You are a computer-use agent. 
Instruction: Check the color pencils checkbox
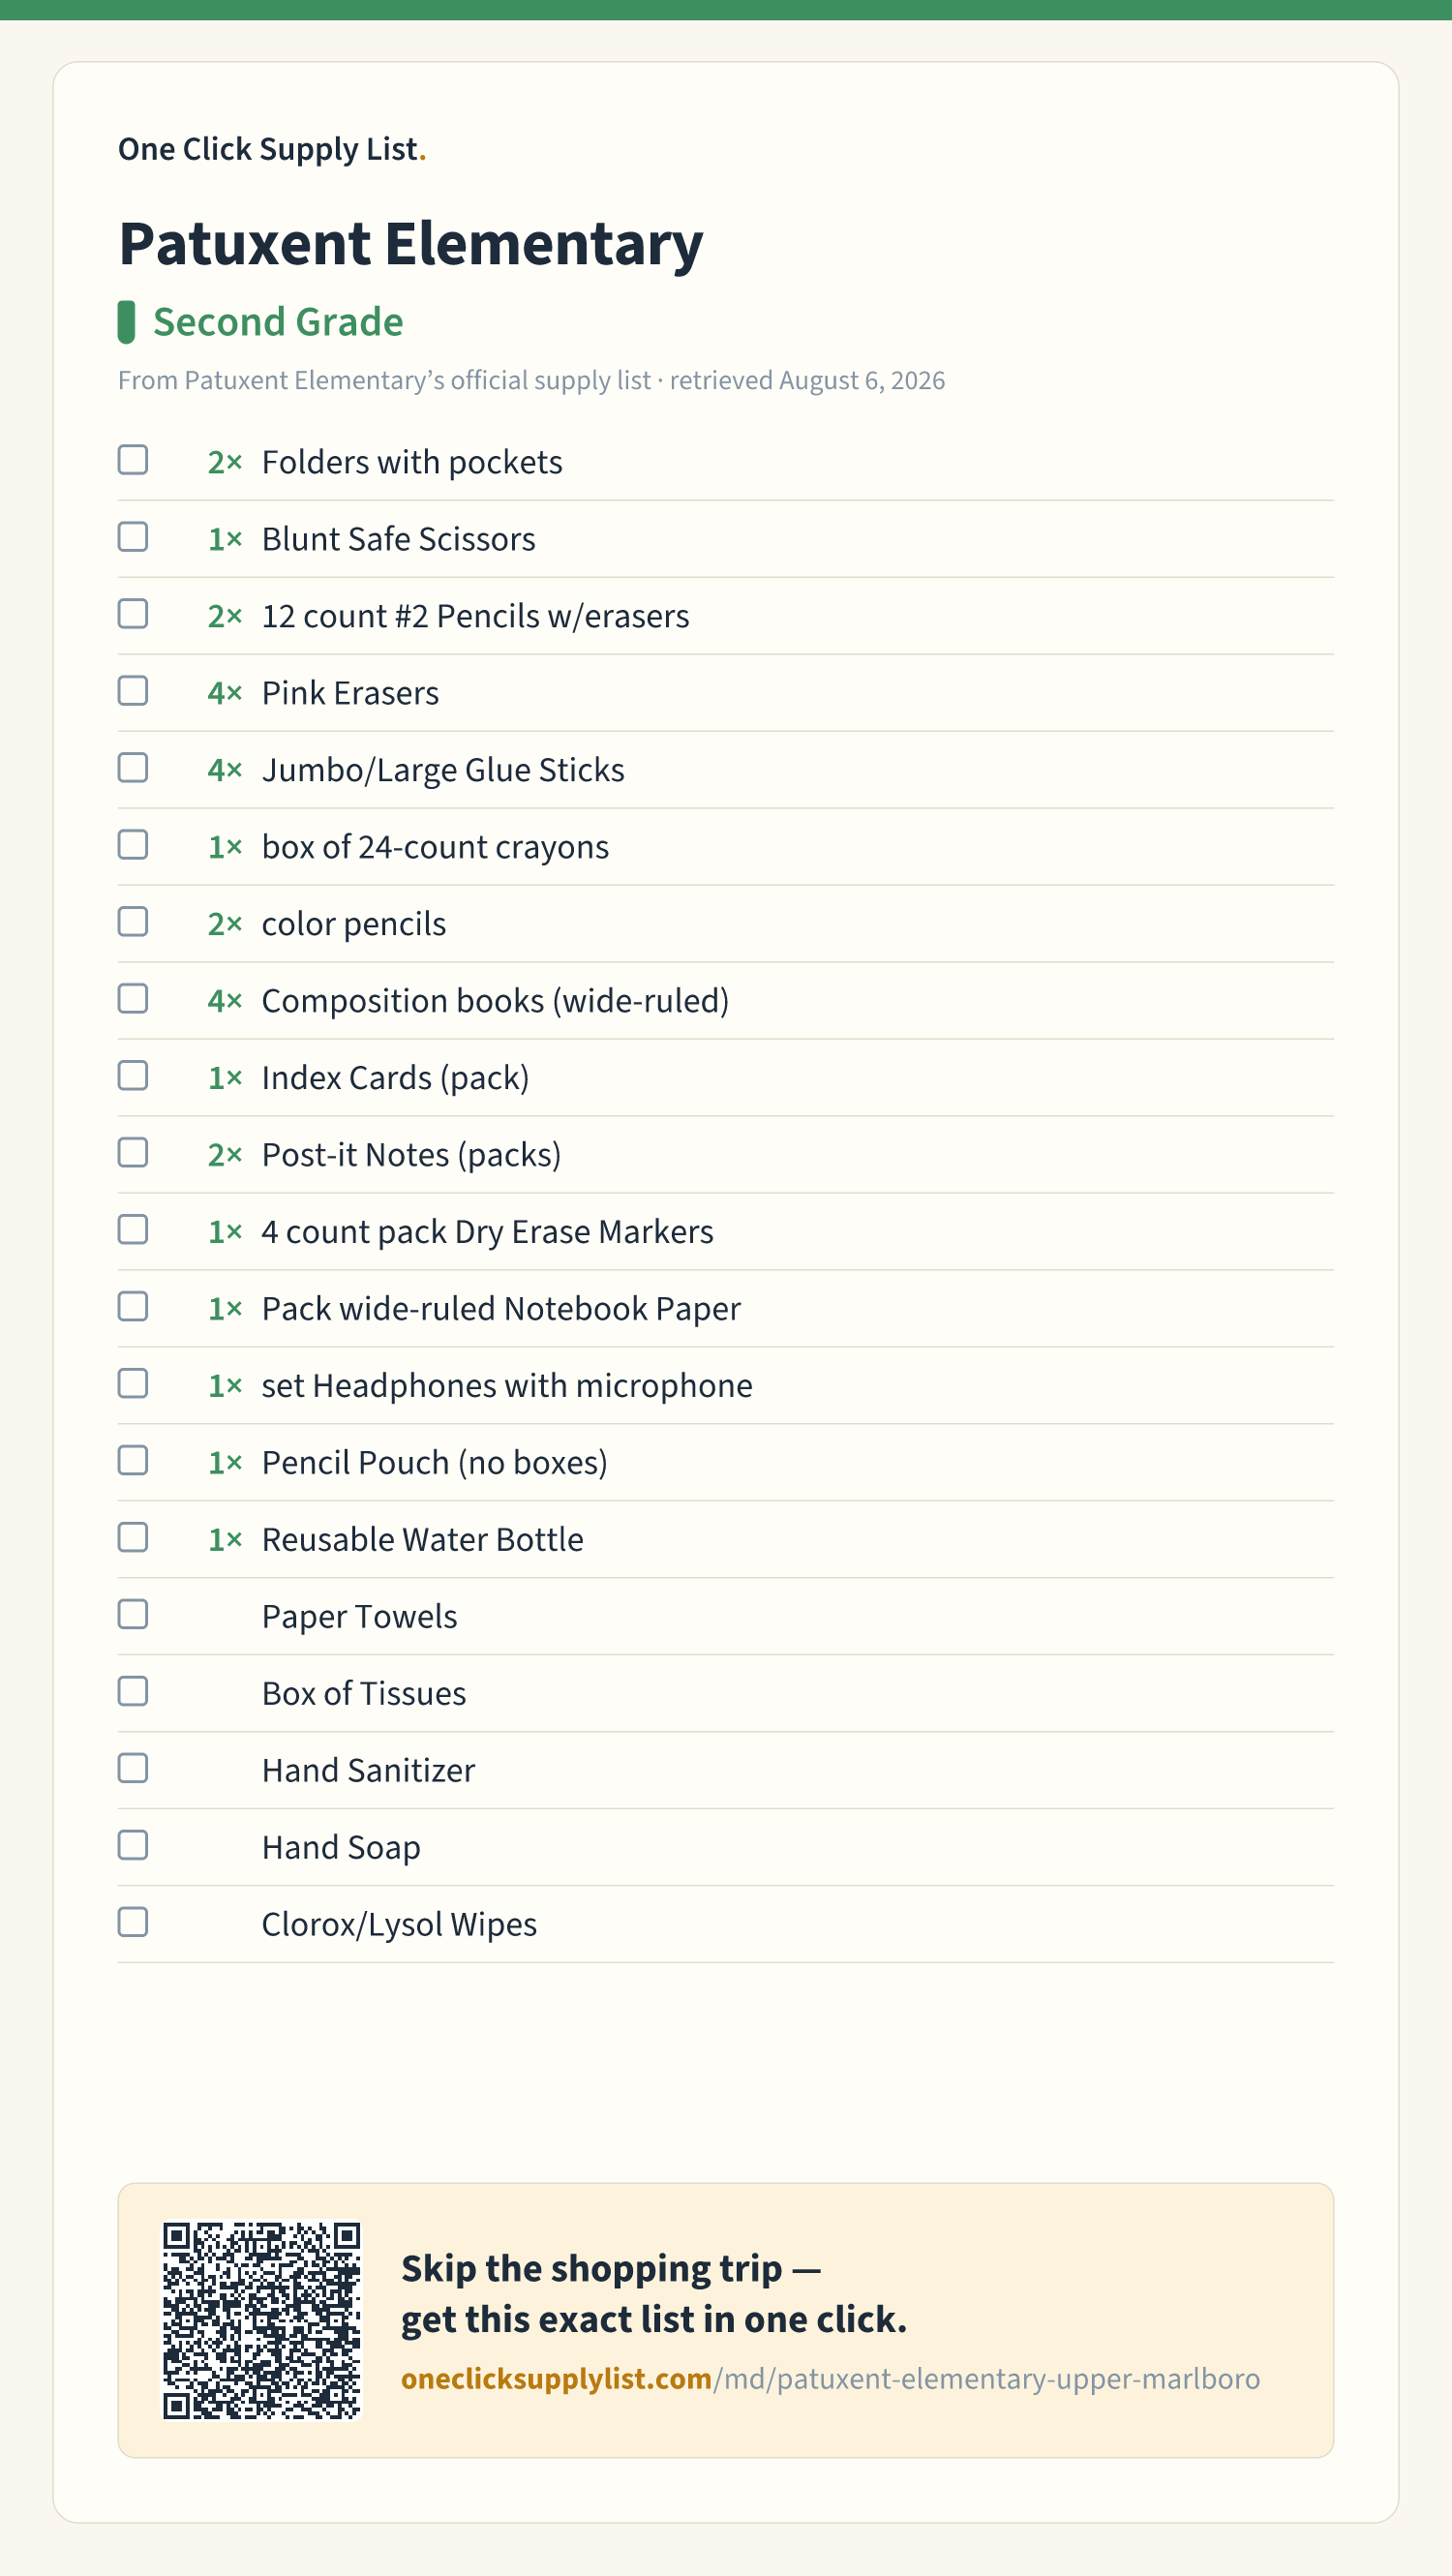133,922
